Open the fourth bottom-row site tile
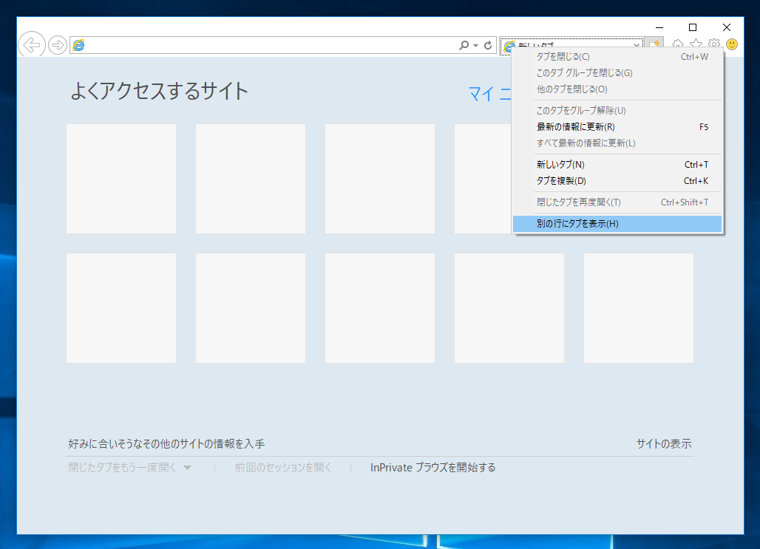Screen dimensions: 760x549 point(509,308)
